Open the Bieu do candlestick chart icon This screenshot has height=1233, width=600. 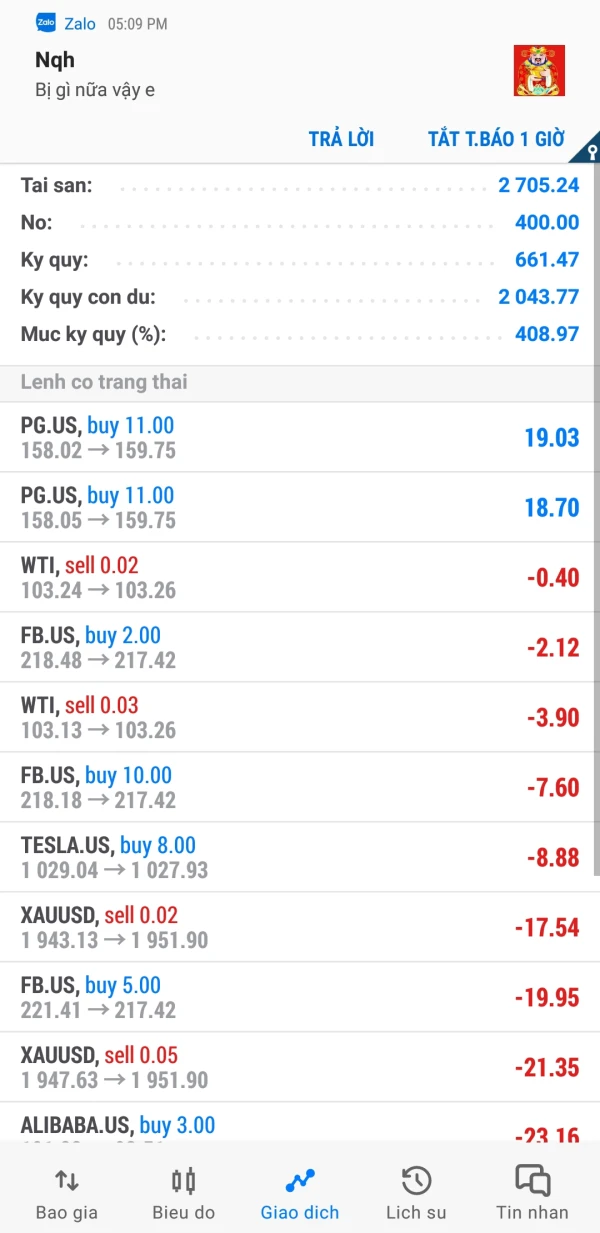click(183, 1181)
